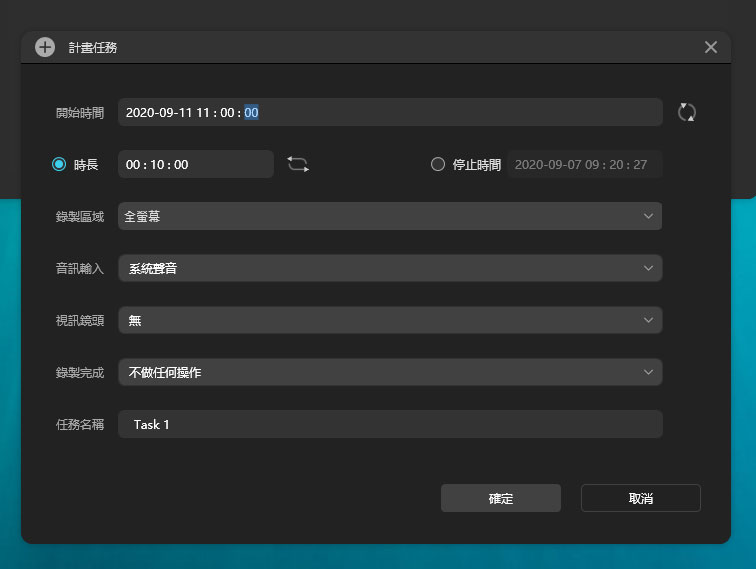Click the 開始時間 label

tap(80, 113)
